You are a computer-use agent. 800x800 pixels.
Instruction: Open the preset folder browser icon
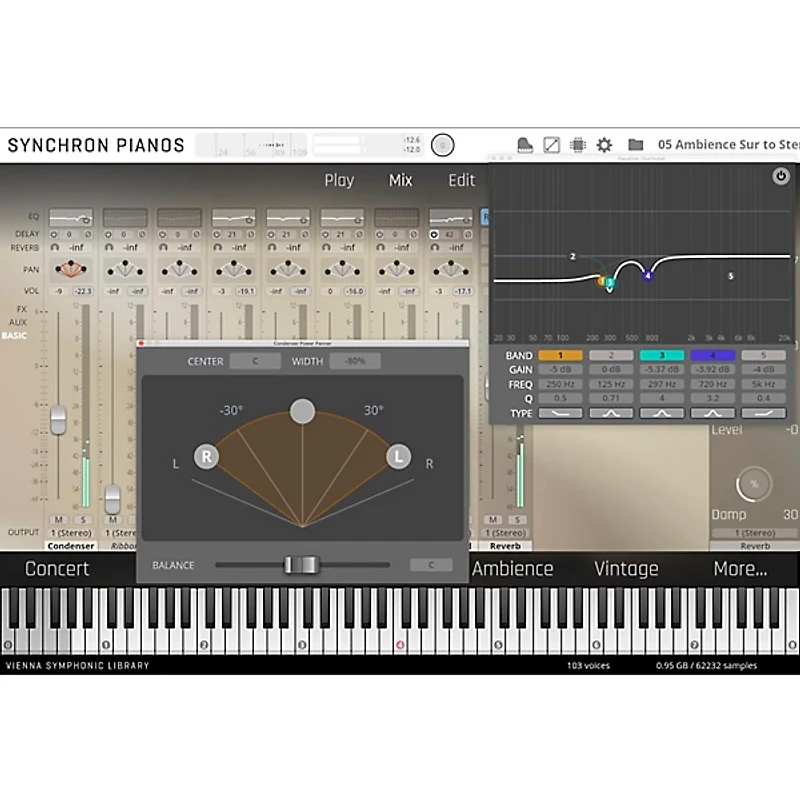tap(635, 145)
